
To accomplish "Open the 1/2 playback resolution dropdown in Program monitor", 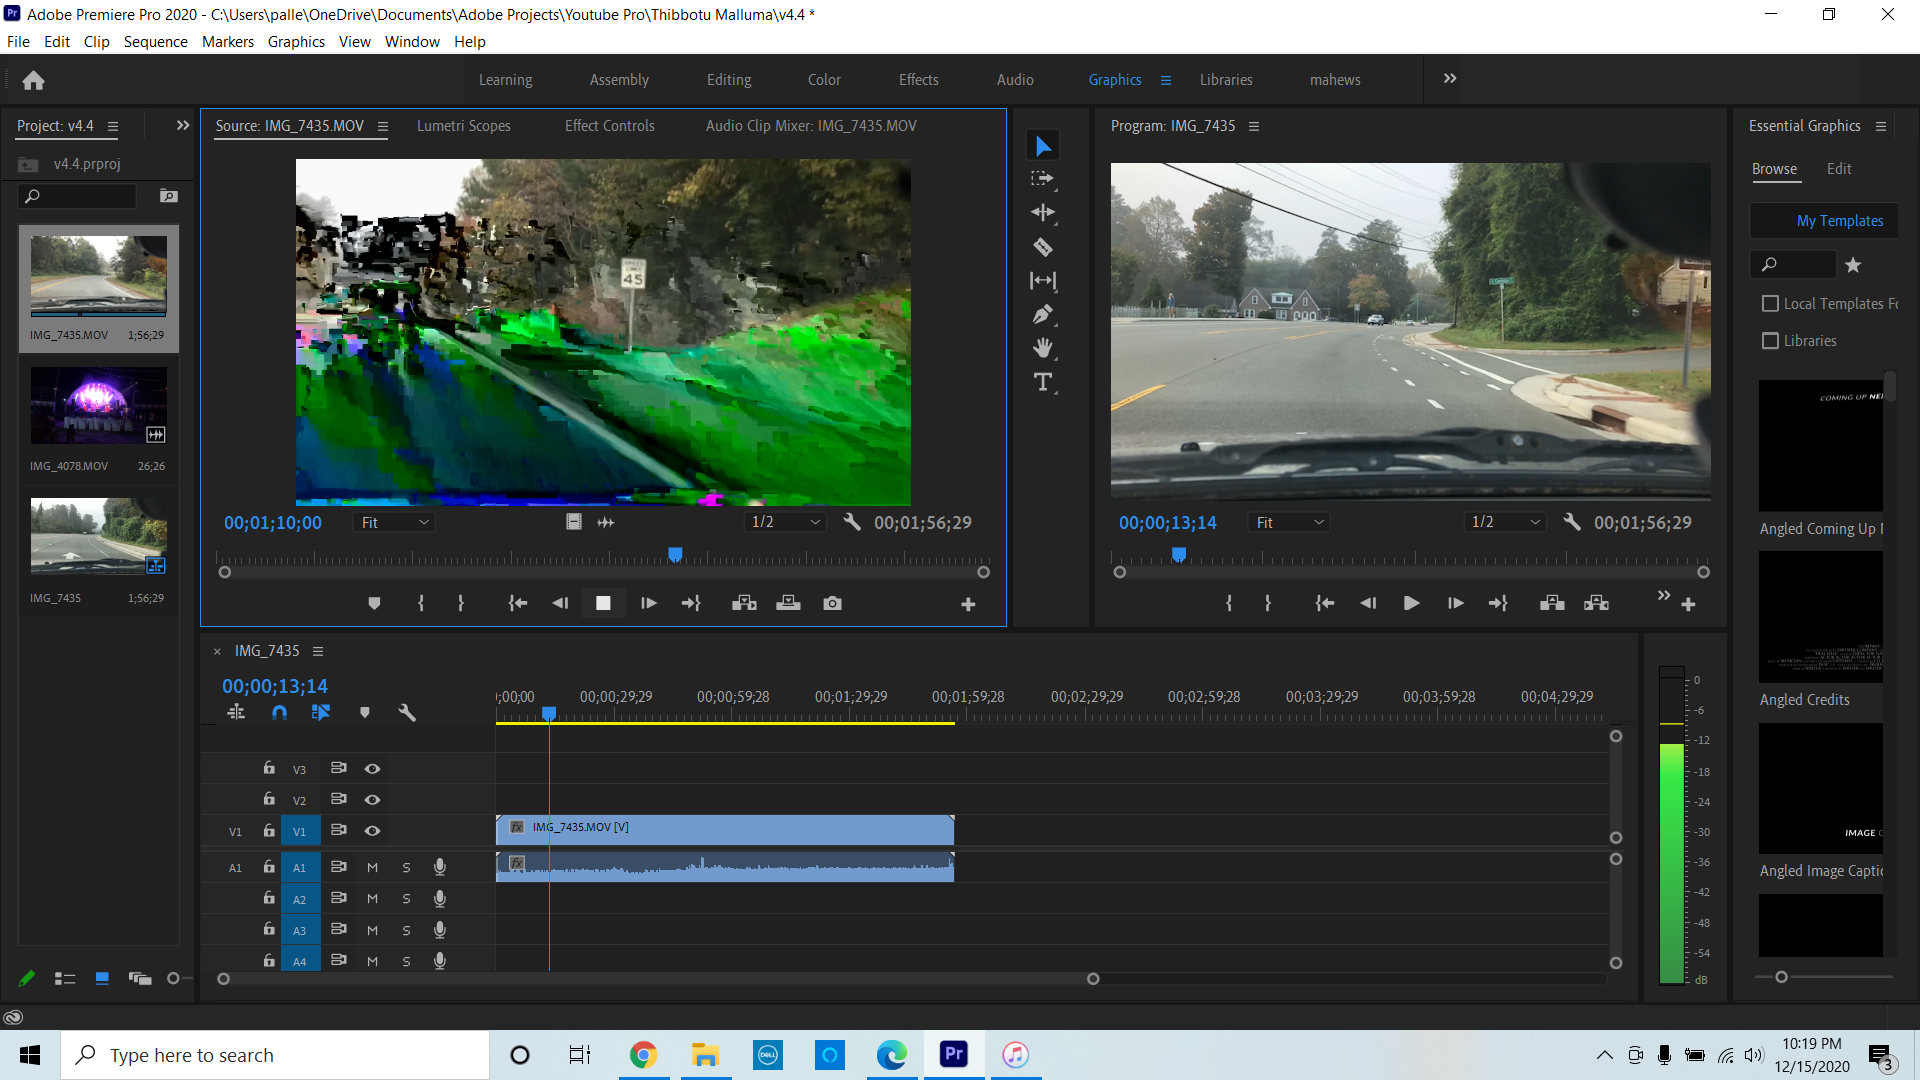I will click(x=1504, y=521).
